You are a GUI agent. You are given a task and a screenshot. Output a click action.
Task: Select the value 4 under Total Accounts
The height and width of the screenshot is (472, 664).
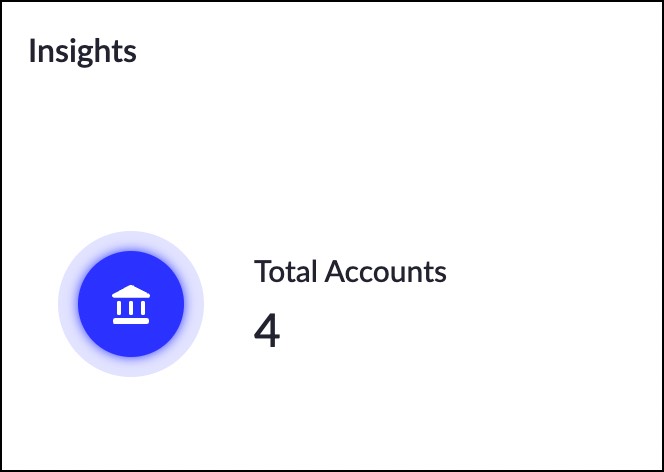pyautogui.click(x=267, y=332)
